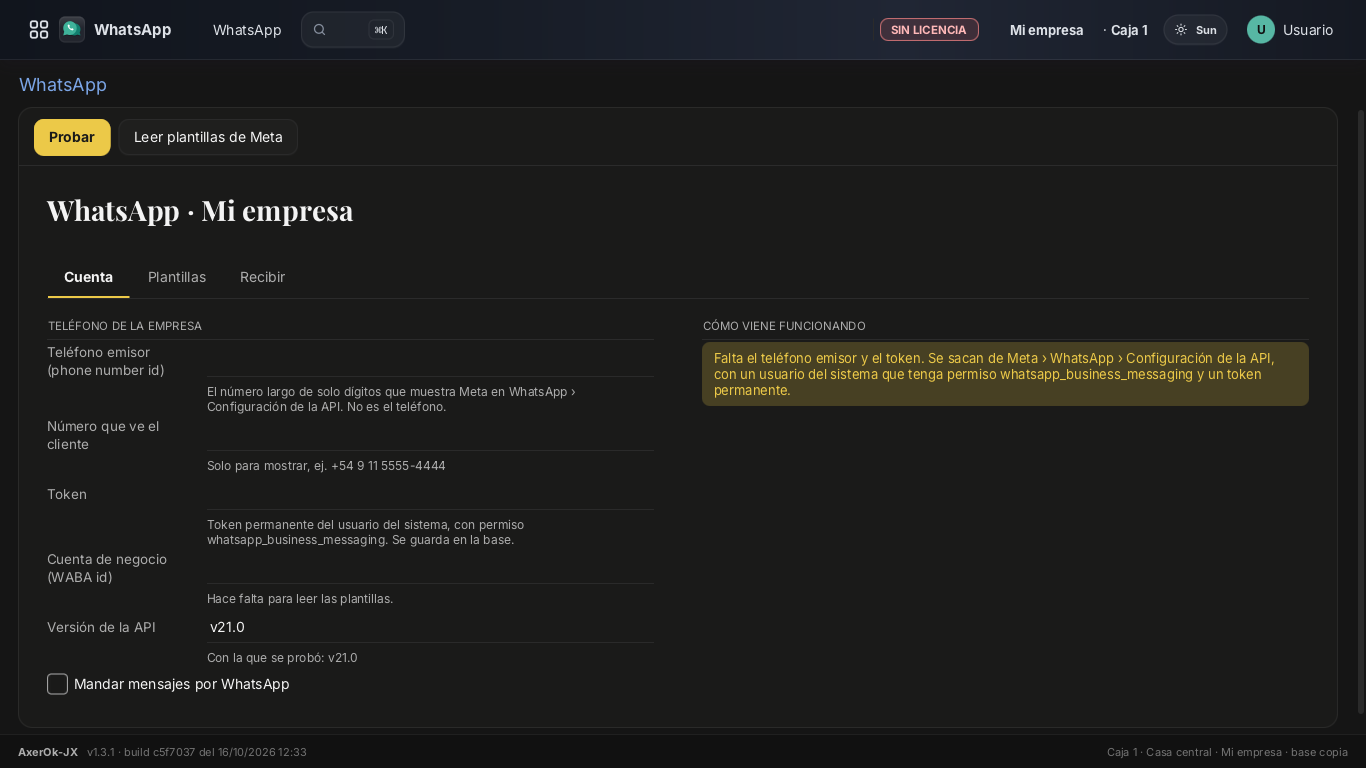1366x768 pixels.
Task: Focus the Cuenta de negocio WABA id field
Action: click(x=430, y=568)
